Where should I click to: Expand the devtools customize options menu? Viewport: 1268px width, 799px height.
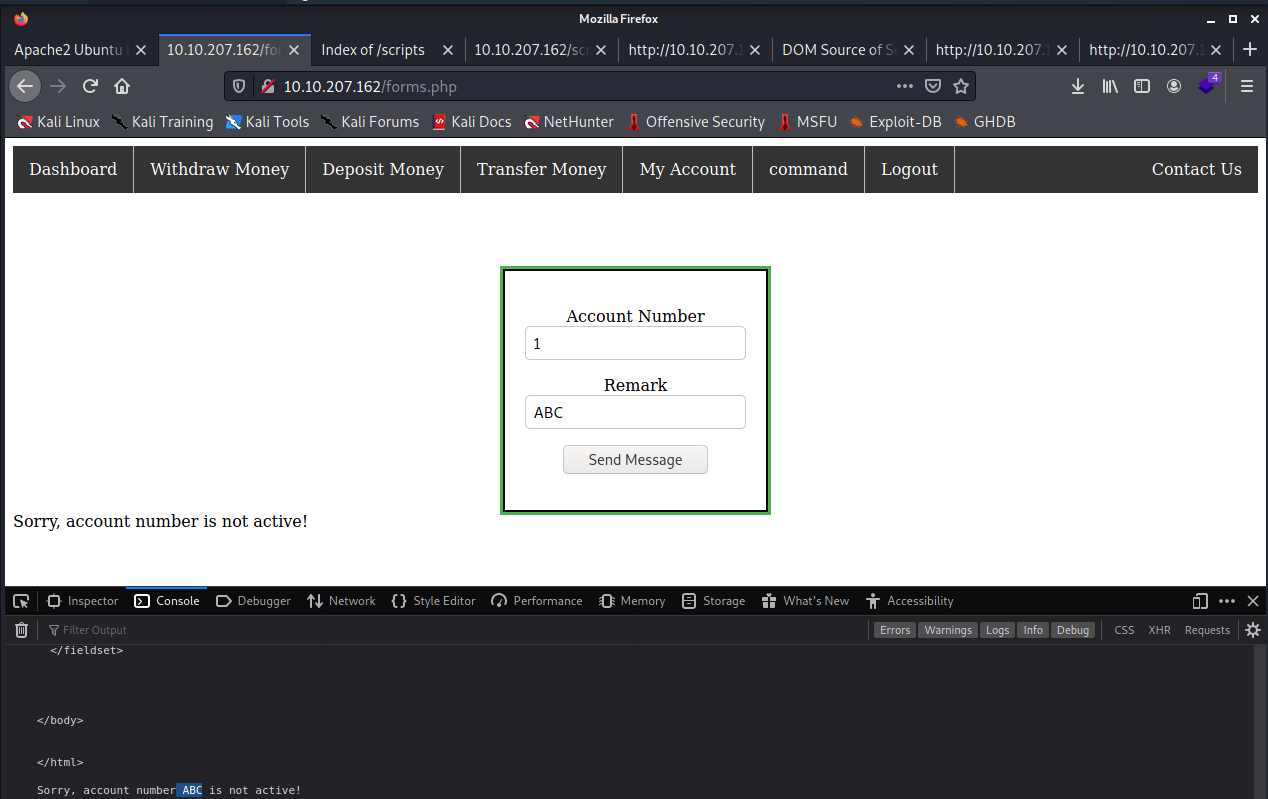pyautogui.click(x=1227, y=601)
